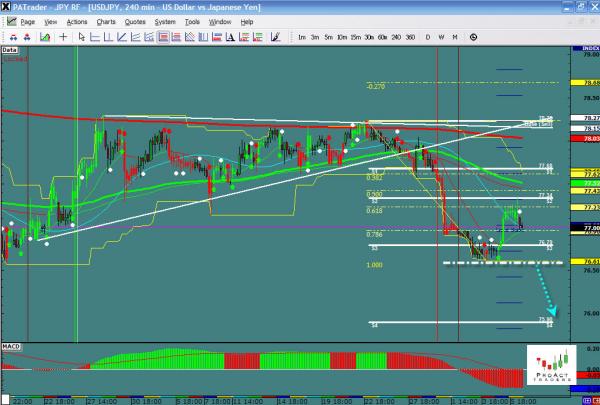This screenshot has height=405, width=600.
Task: Choose the 1m timeframe button
Action: [x=302, y=37]
